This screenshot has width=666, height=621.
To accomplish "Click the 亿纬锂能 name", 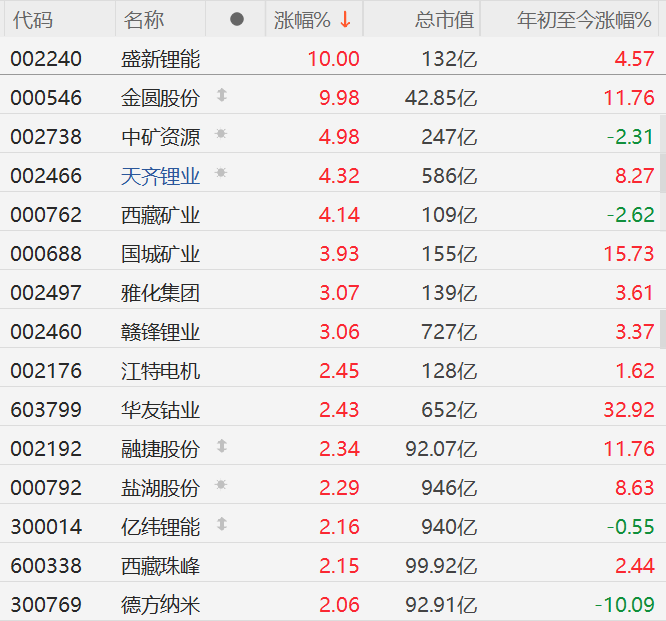I will pos(161,527).
